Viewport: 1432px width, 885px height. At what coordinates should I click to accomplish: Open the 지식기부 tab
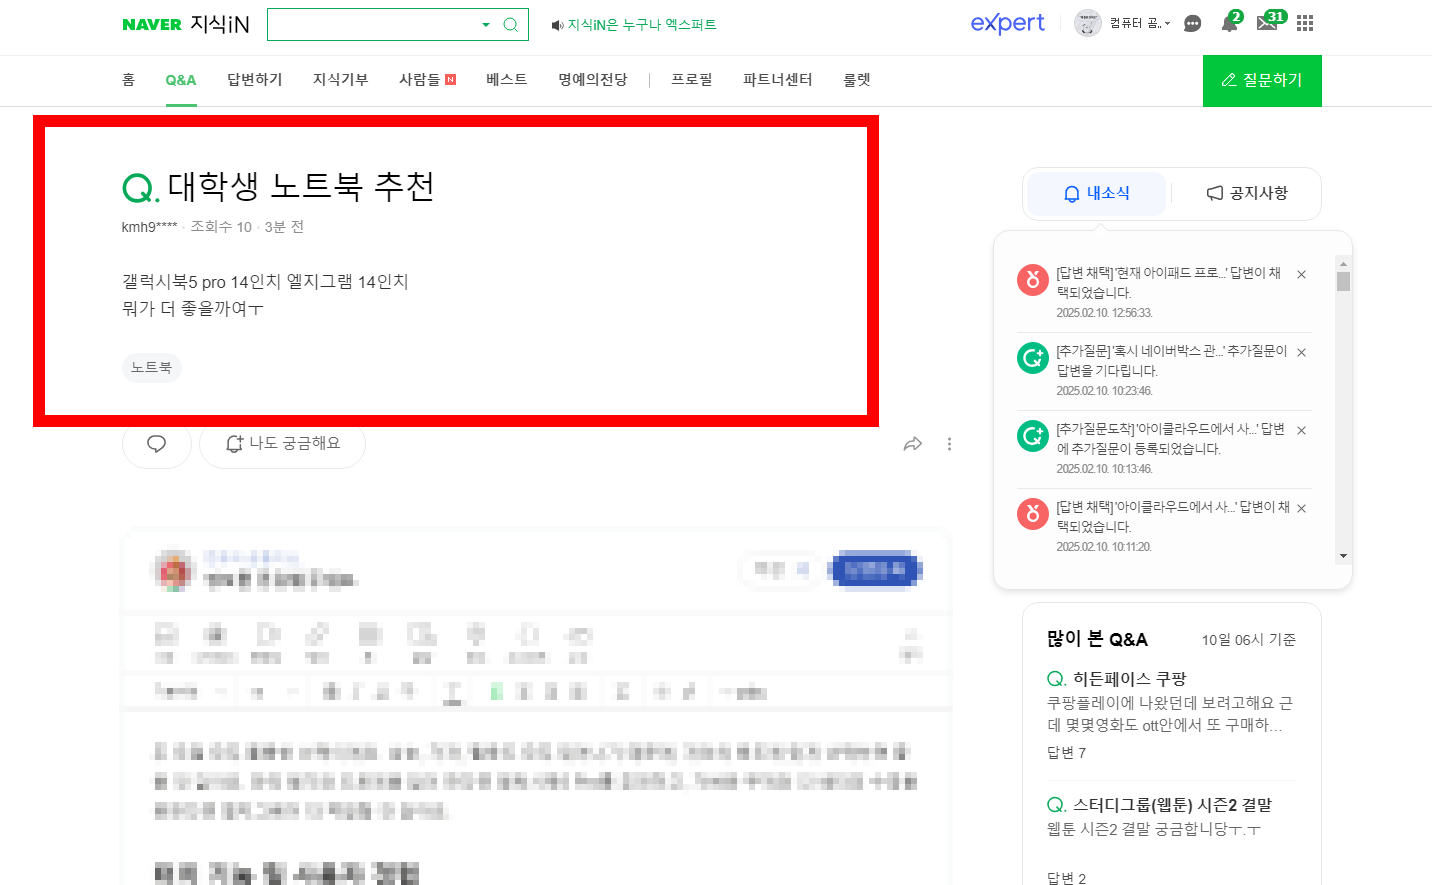[341, 80]
